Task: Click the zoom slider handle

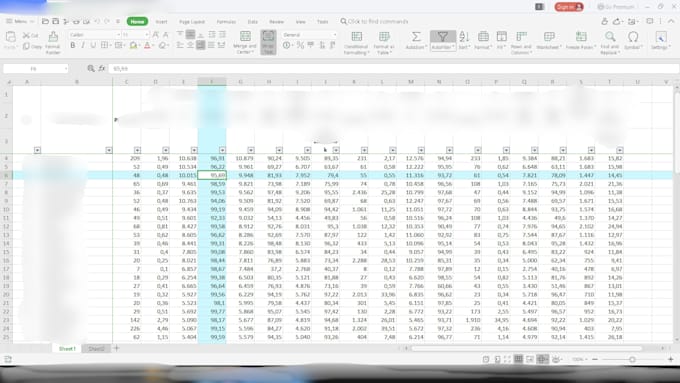Action: [632, 360]
